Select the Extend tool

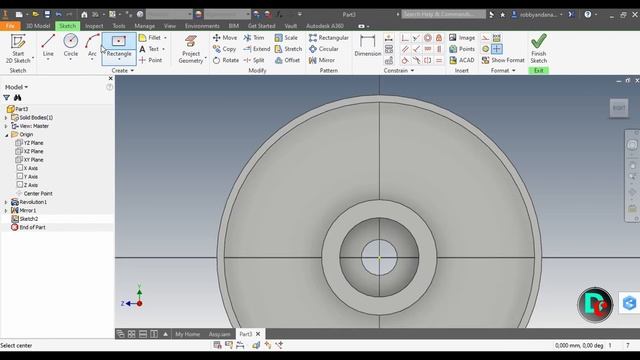[x=257, y=49]
